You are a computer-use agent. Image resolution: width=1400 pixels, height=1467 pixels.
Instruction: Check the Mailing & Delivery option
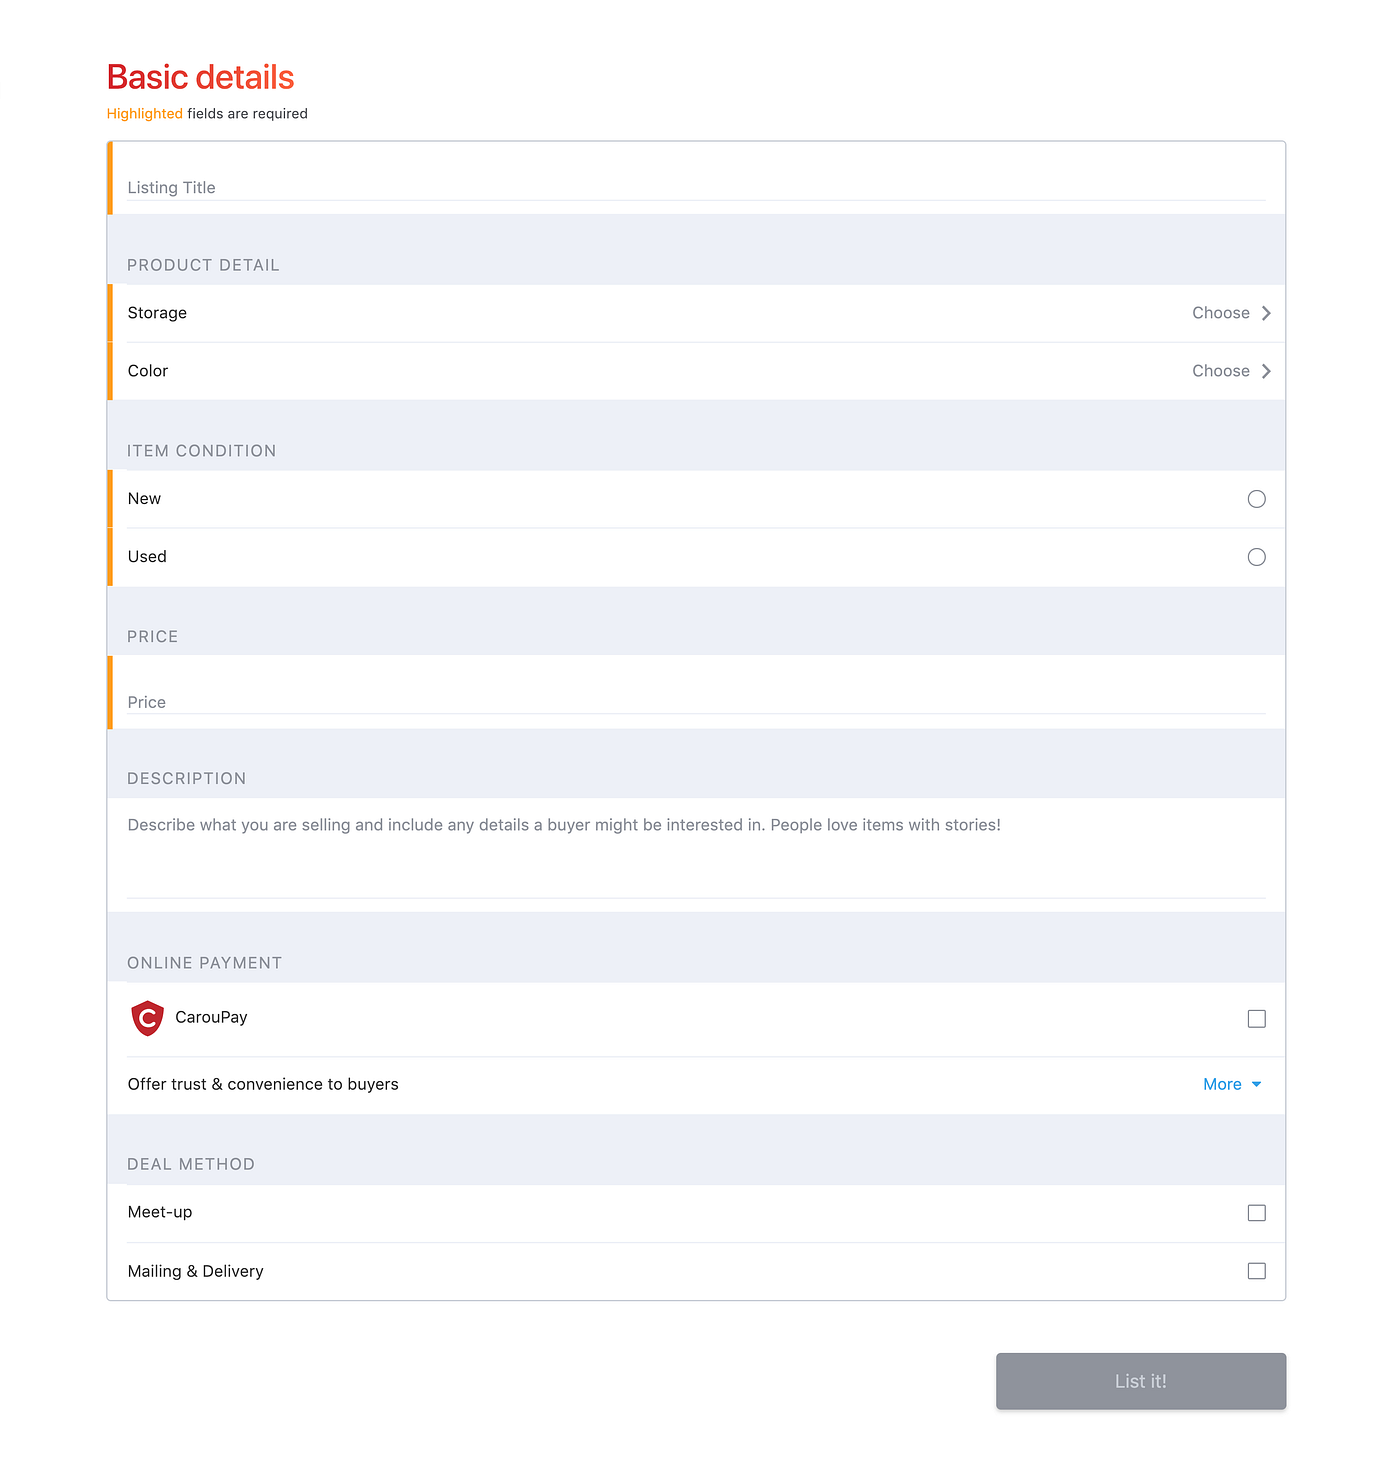click(x=1256, y=1271)
